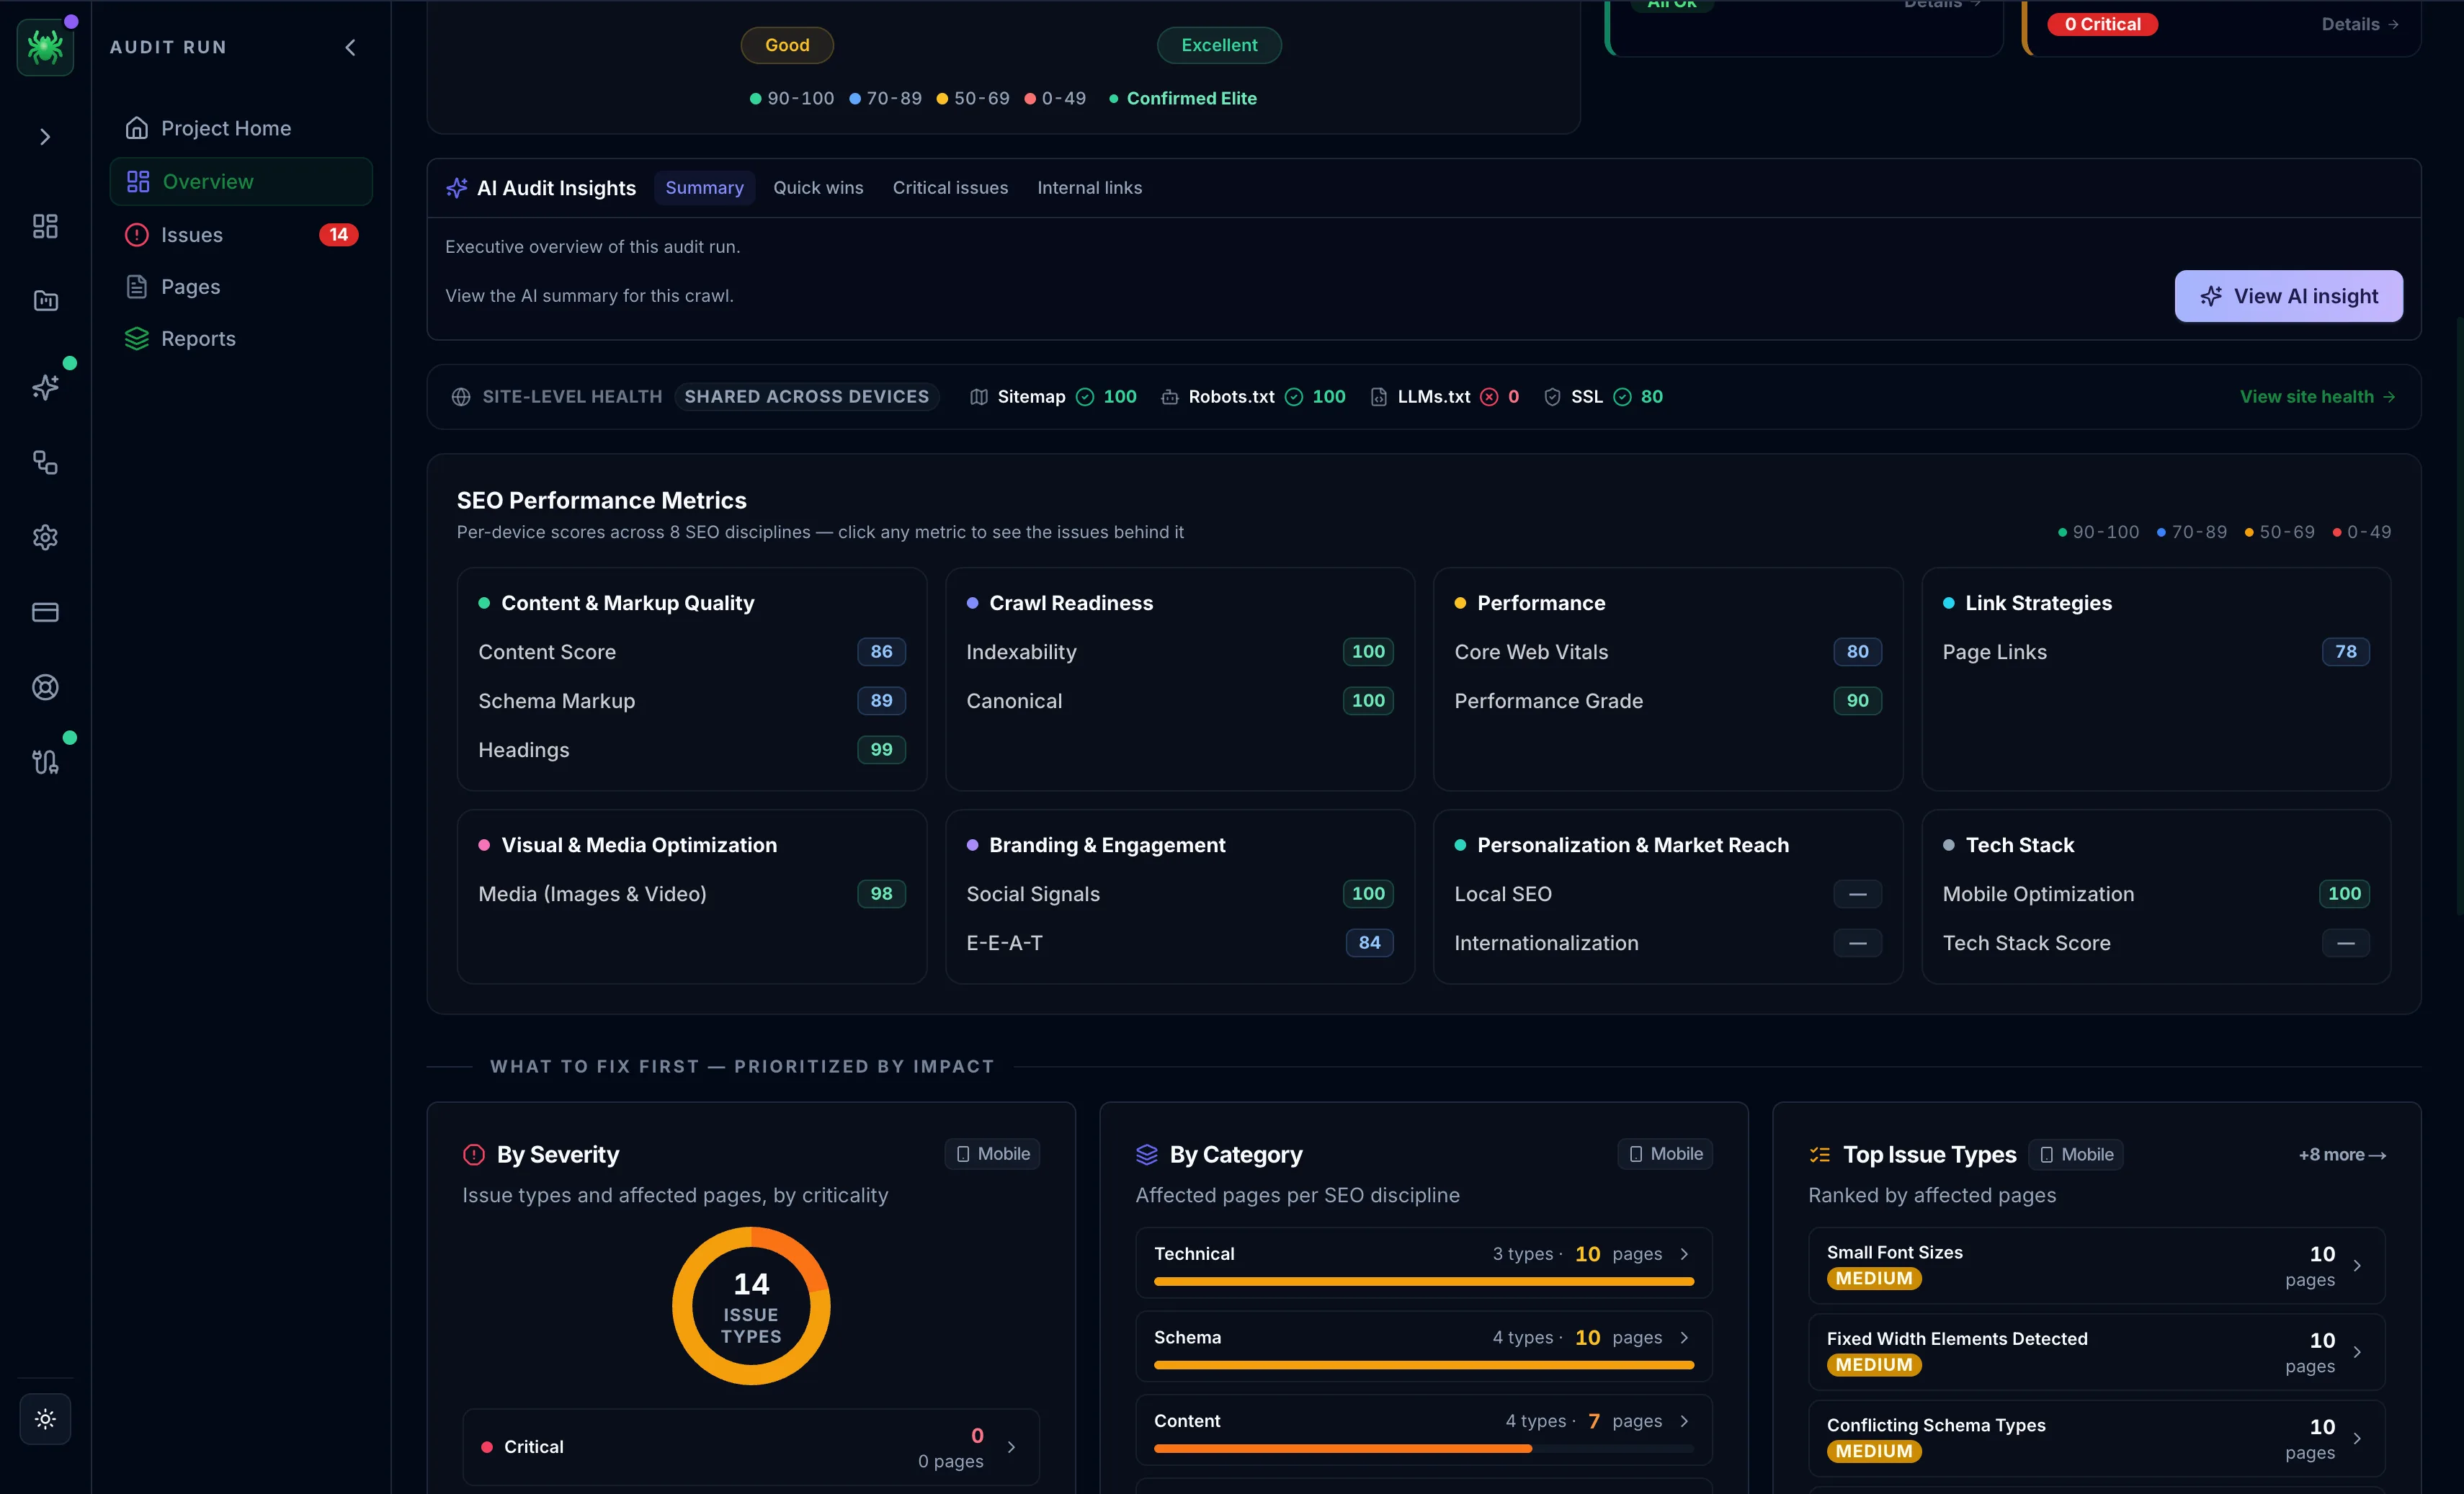Open the +8 more issue types link
Image resolution: width=2464 pixels, height=1494 pixels.
click(x=2342, y=1155)
